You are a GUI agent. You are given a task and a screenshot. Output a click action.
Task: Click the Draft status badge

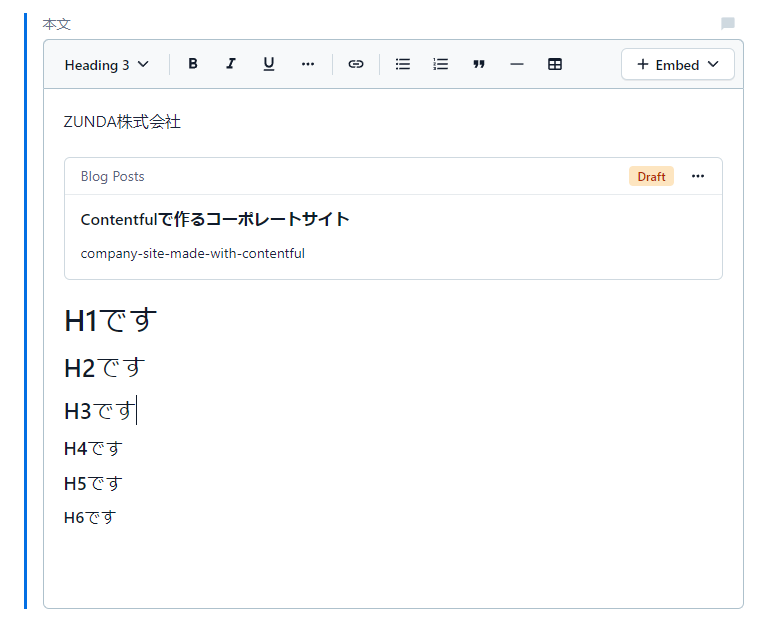pyautogui.click(x=651, y=176)
